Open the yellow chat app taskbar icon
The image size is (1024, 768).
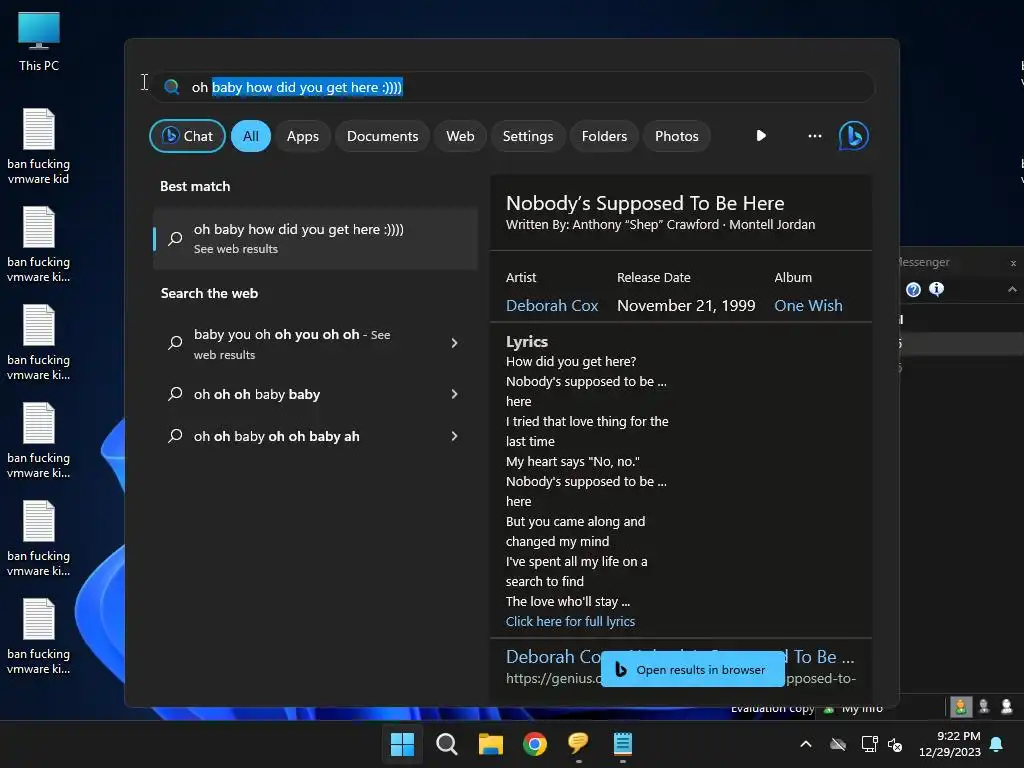[579, 744]
